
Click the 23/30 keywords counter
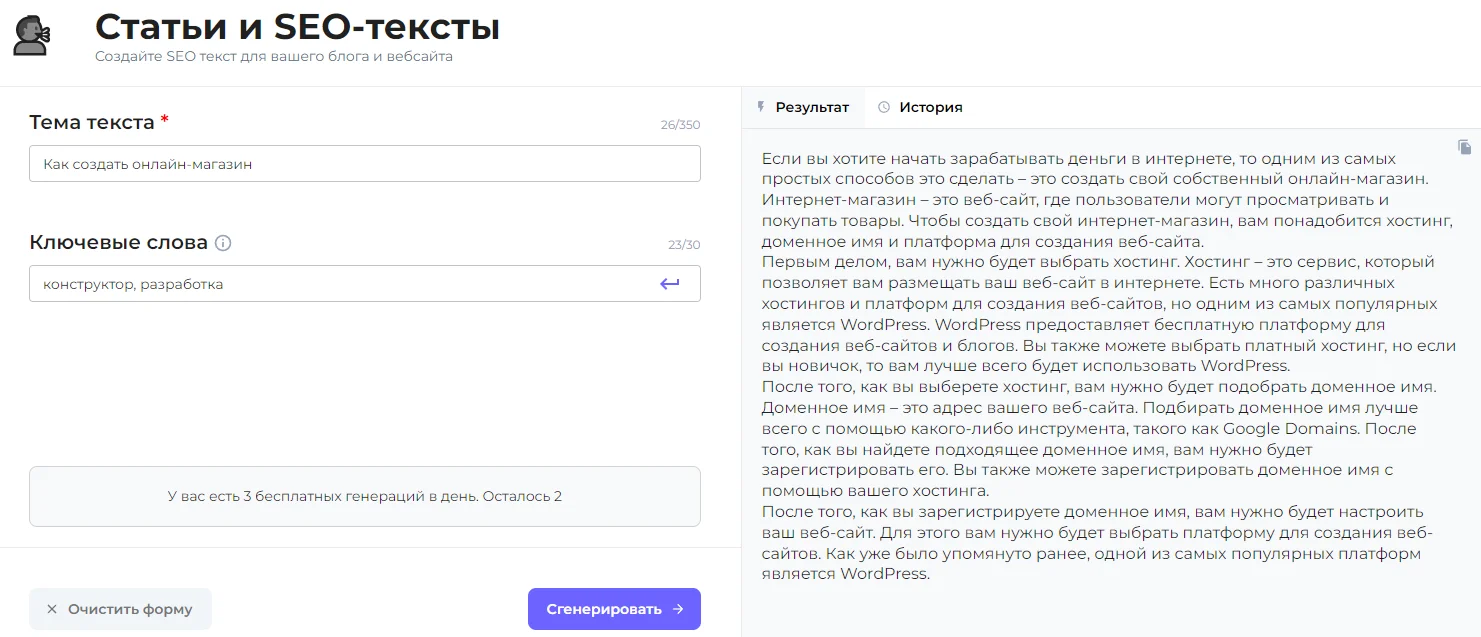click(x=684, y=245)
